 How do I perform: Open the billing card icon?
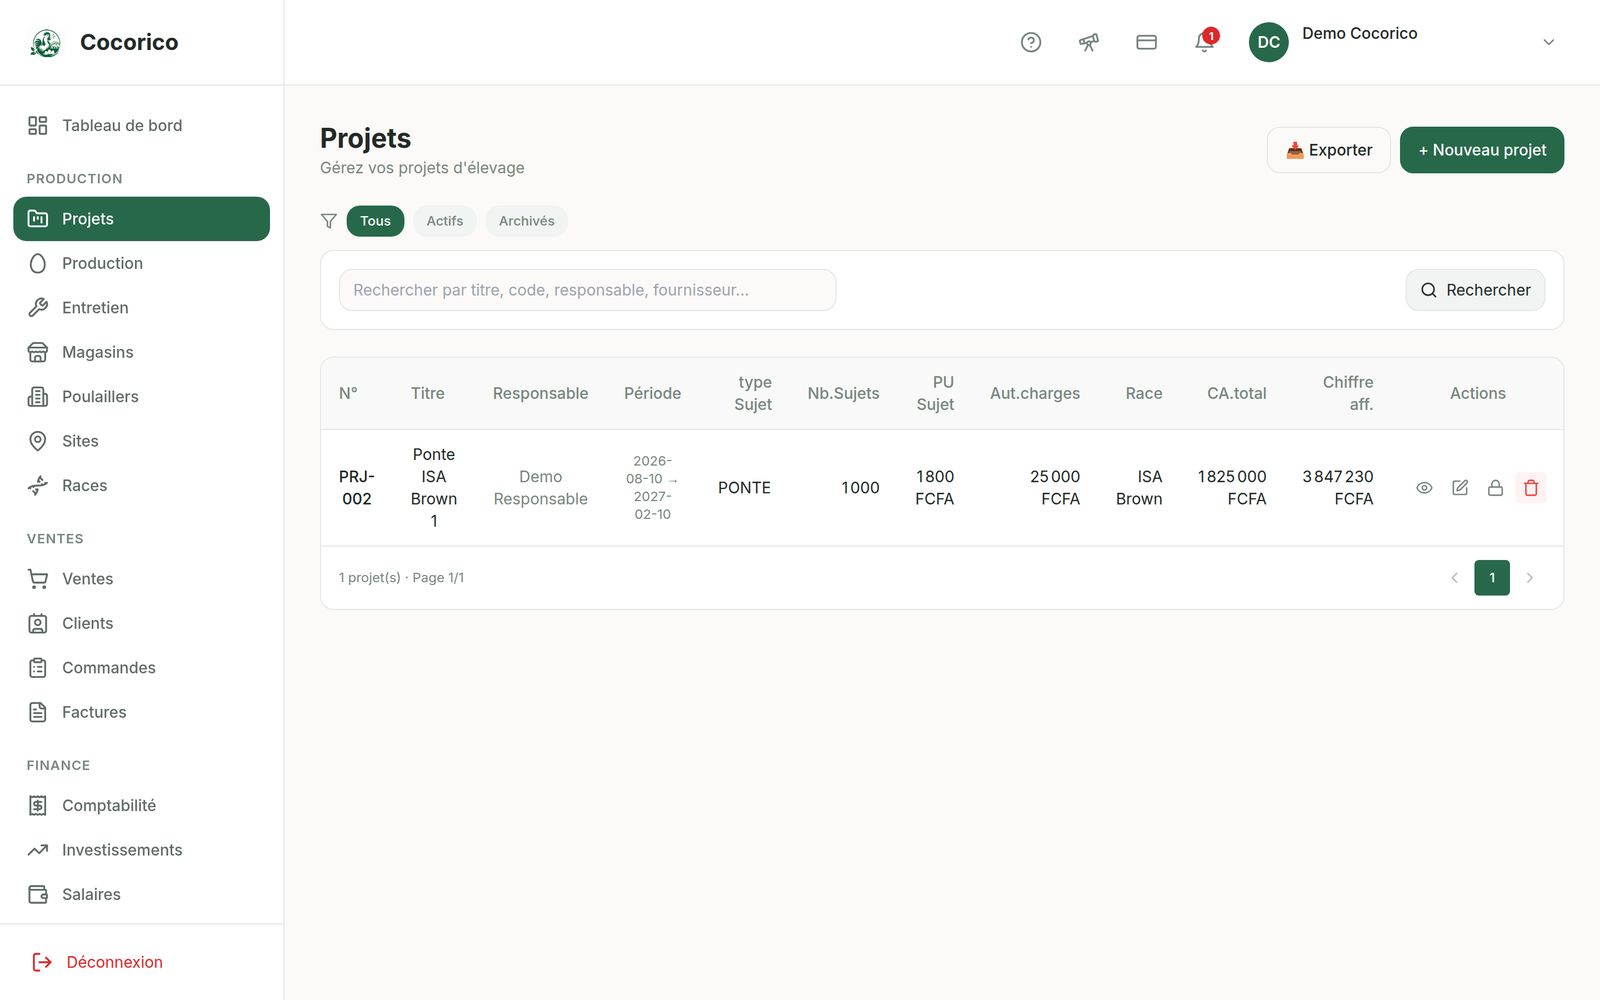(x=1147, y=42)
